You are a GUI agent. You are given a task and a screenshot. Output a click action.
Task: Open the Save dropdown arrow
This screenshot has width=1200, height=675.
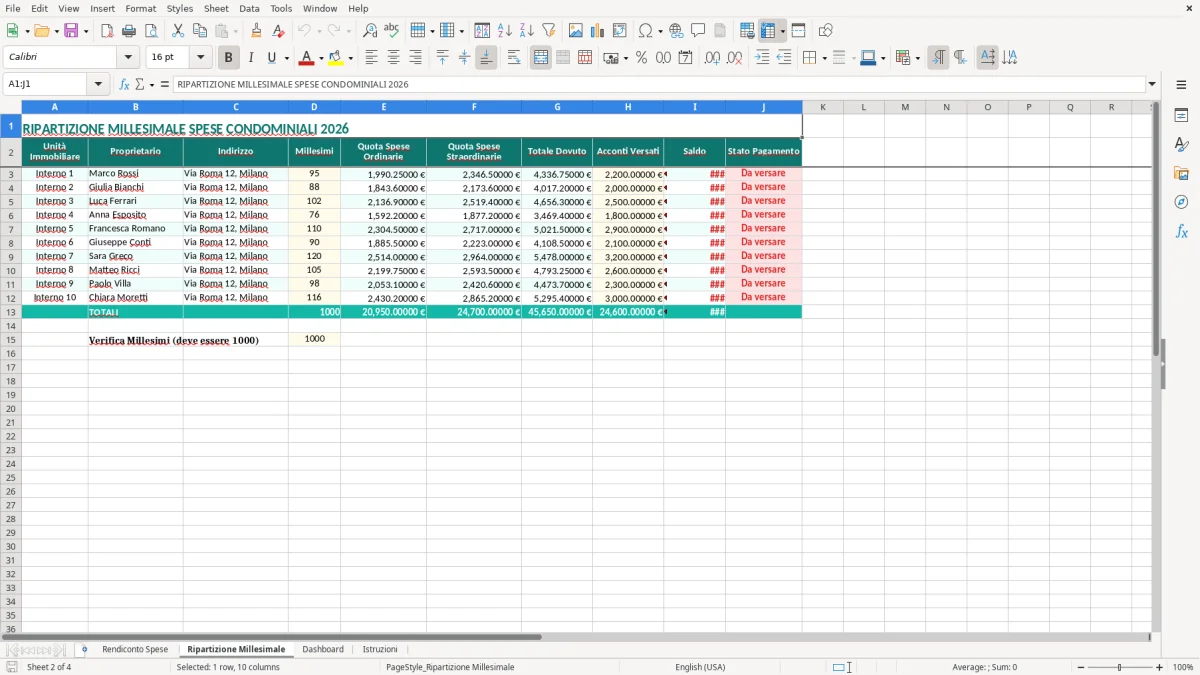(x=86, y=31)
